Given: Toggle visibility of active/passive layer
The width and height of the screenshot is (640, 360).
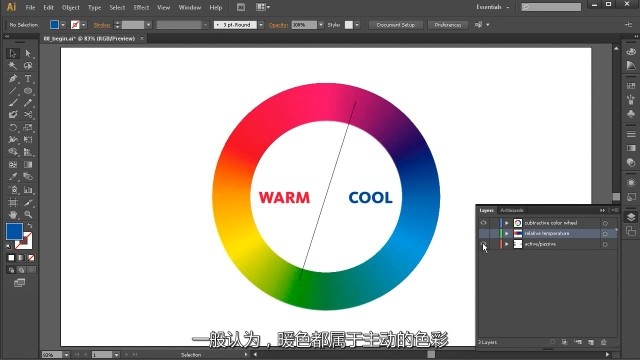Looking at the screenshot, I should [x=484, y=244].
